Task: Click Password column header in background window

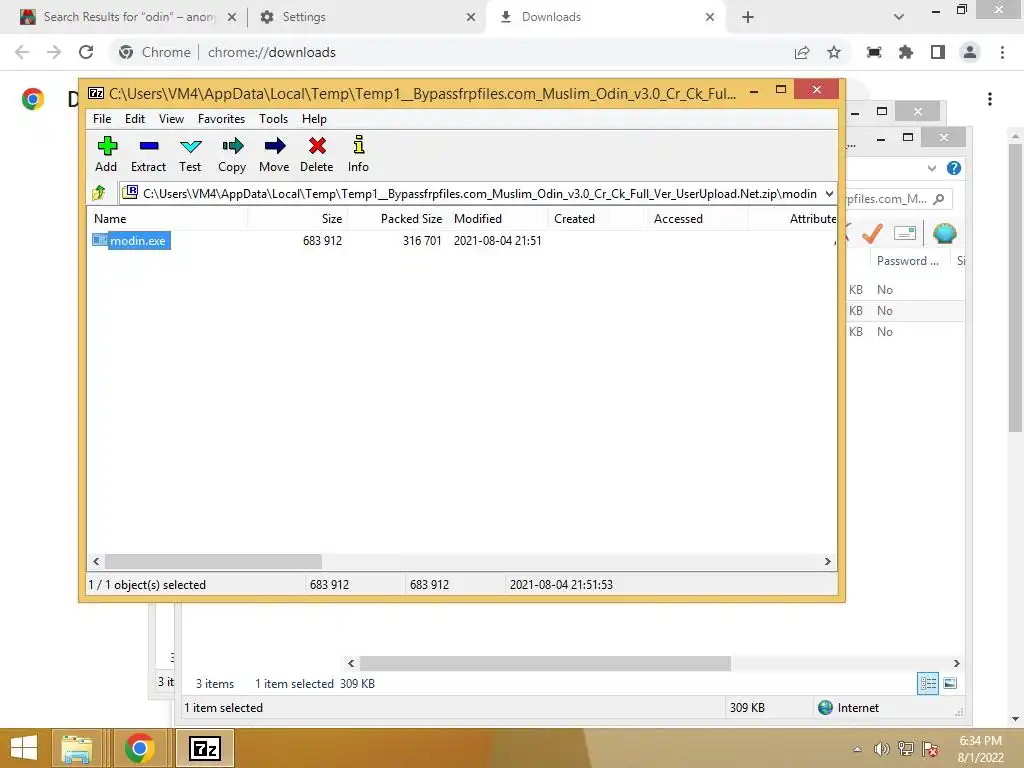Action: [x=908, y=261]
